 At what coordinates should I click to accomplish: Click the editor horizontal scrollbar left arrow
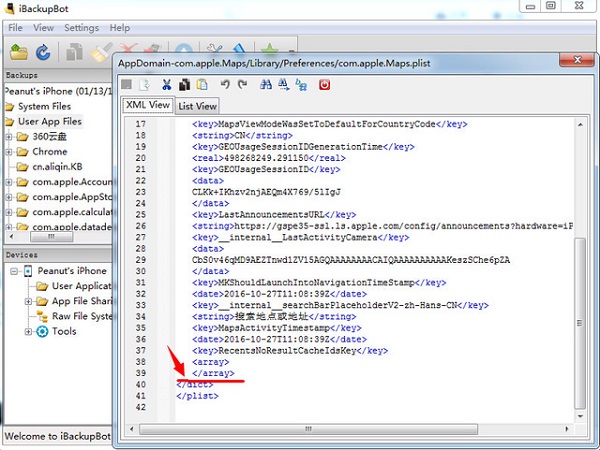coord(132,429)
